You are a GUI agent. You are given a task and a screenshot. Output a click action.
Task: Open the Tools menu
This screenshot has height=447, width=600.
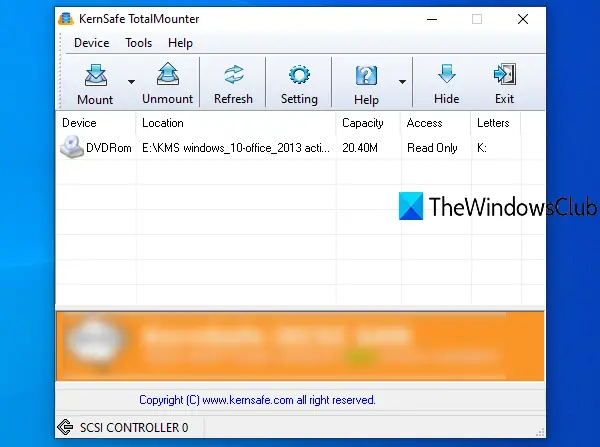[x=139, y=43]
